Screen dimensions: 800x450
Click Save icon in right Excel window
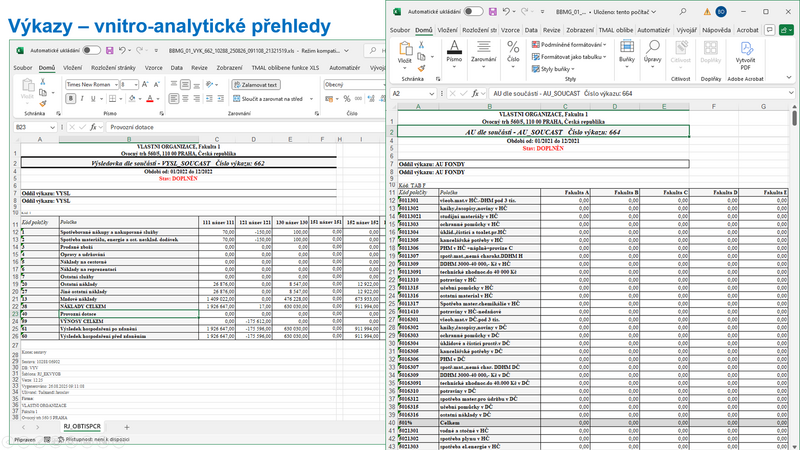[492, 11]
